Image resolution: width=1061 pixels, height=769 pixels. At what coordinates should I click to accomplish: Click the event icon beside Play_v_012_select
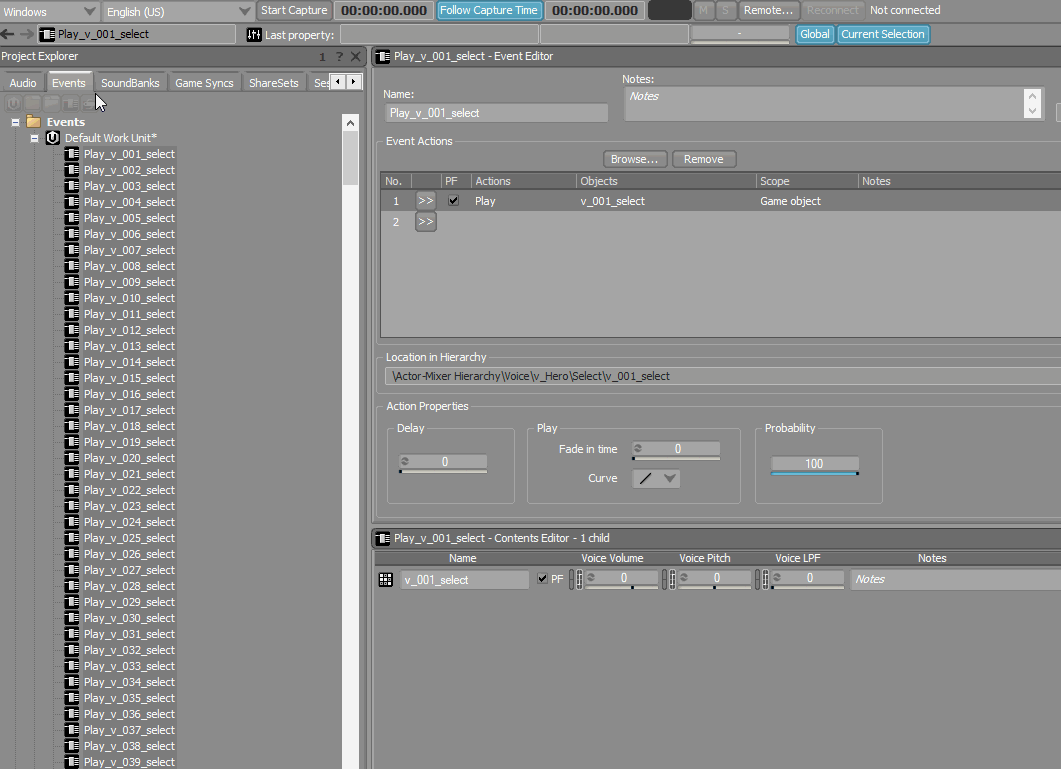pos(72,330)
